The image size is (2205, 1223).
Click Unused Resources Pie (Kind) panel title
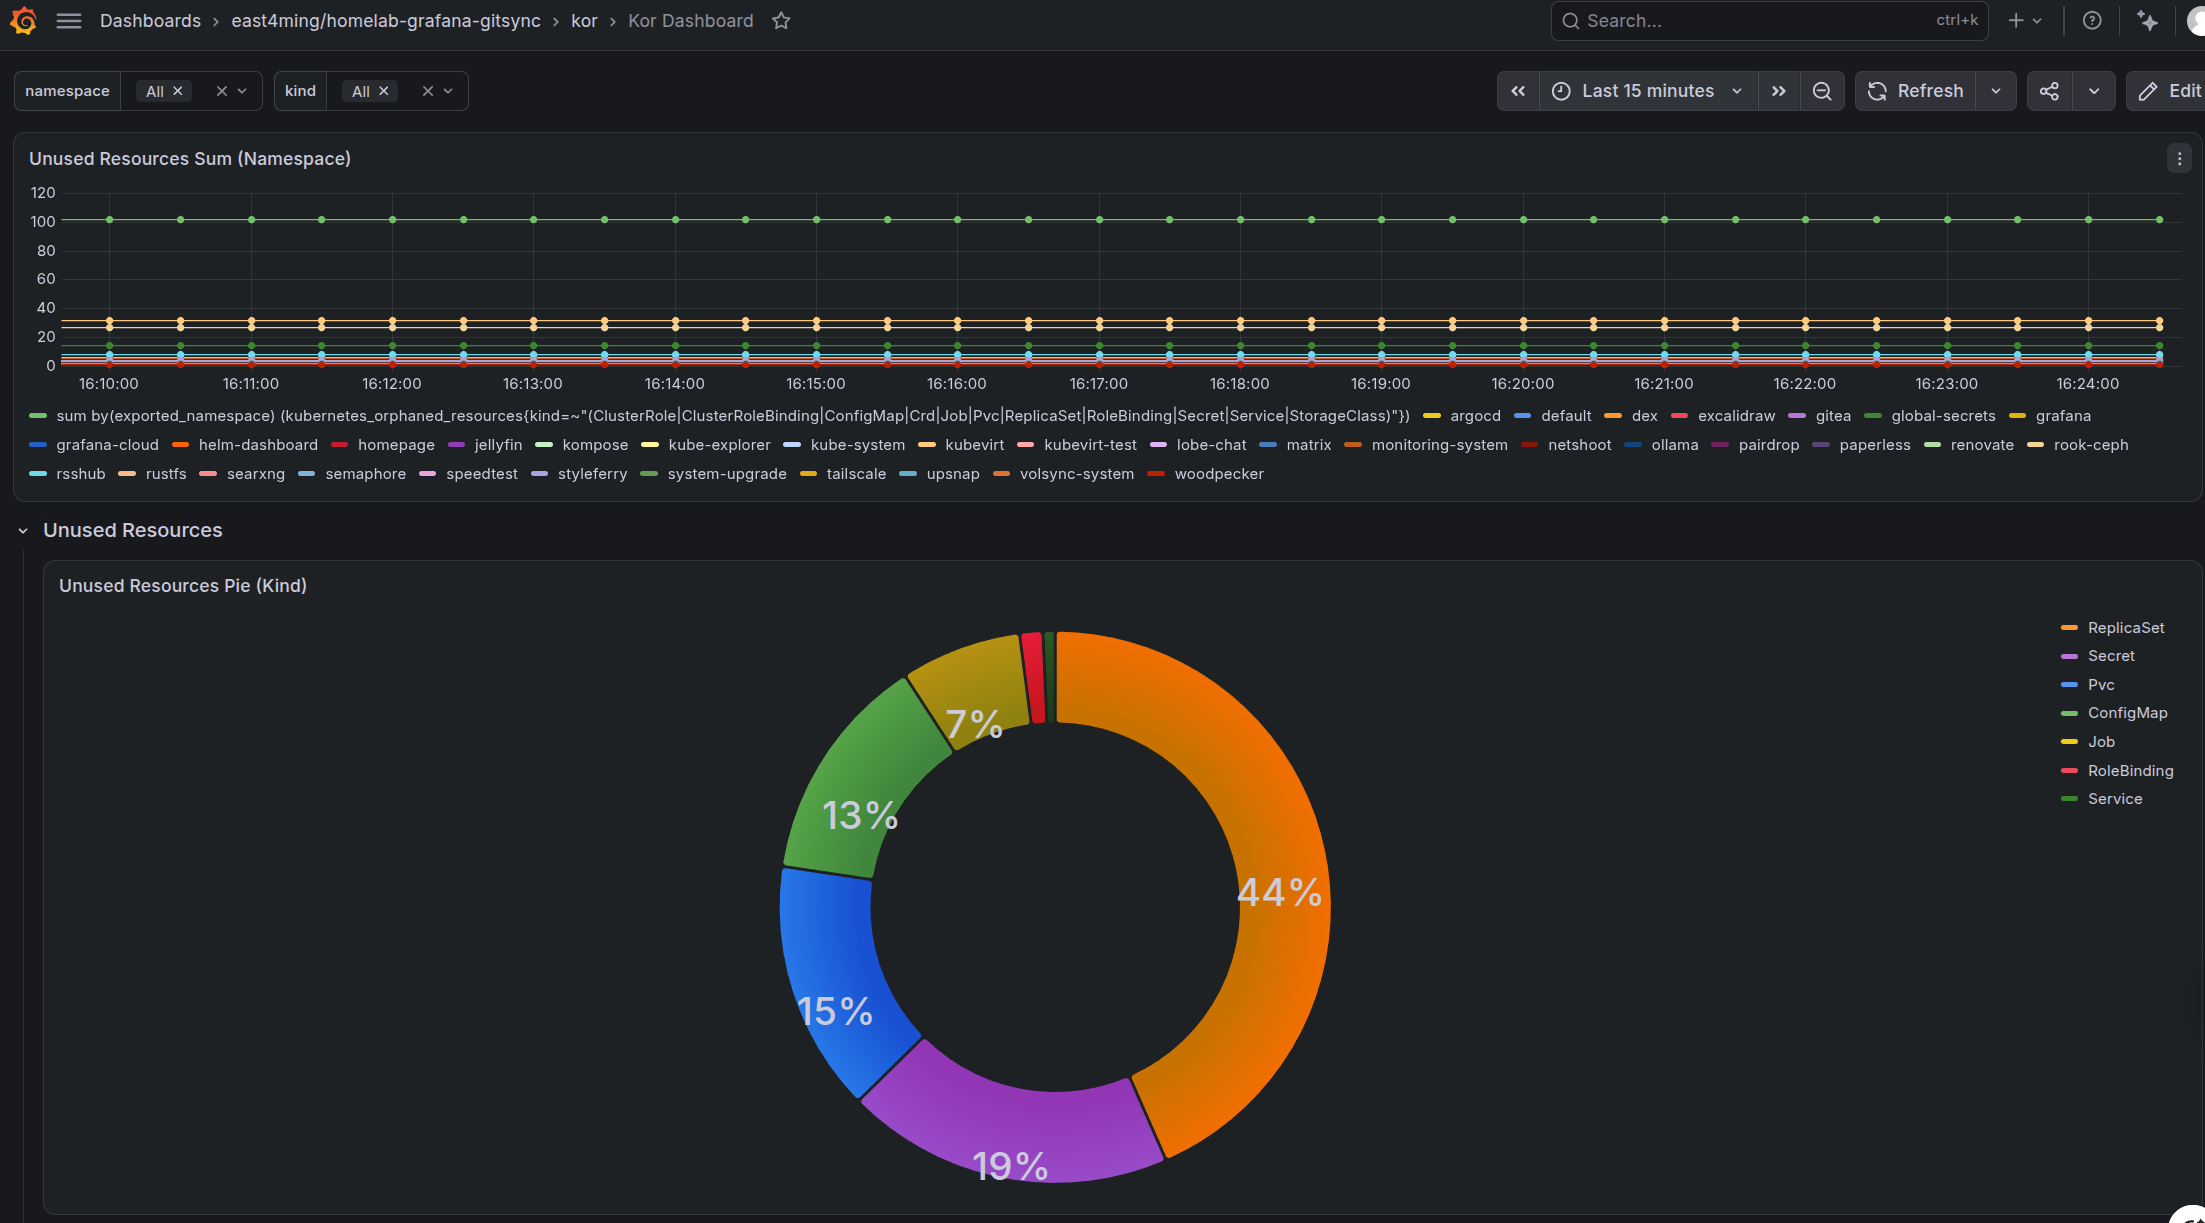click(x=183, y=586)
